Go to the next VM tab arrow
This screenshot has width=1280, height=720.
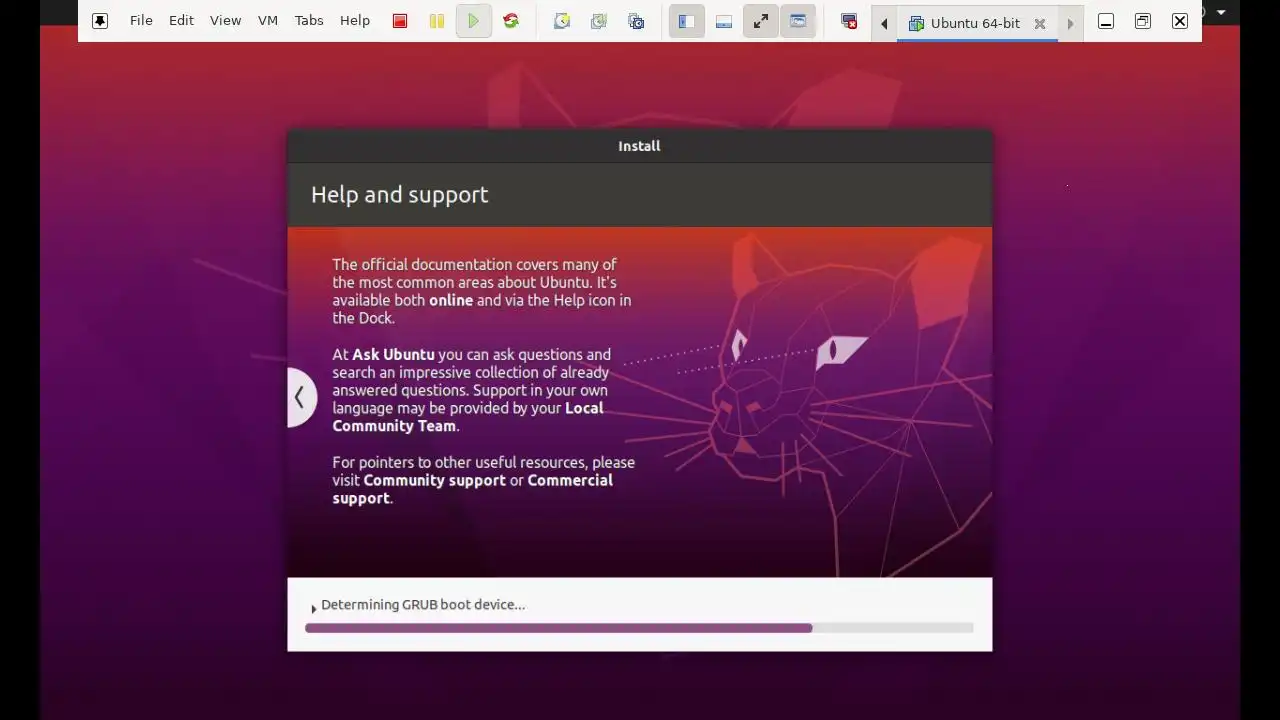tap(1070, 23)
